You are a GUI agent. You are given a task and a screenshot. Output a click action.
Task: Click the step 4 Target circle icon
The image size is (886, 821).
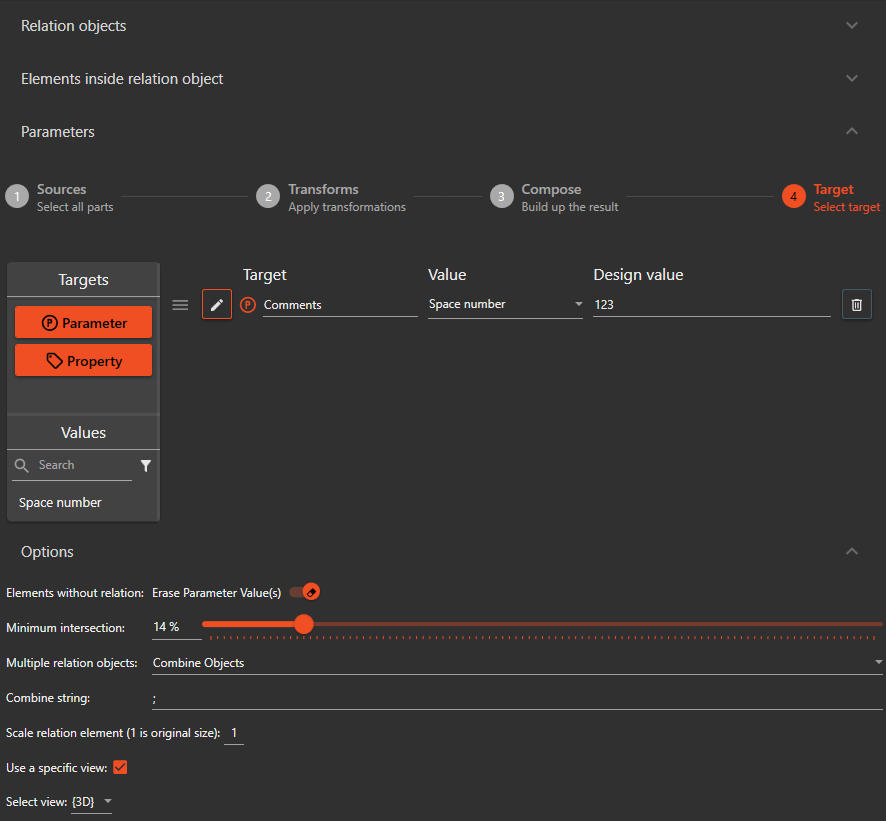point(793,197)
